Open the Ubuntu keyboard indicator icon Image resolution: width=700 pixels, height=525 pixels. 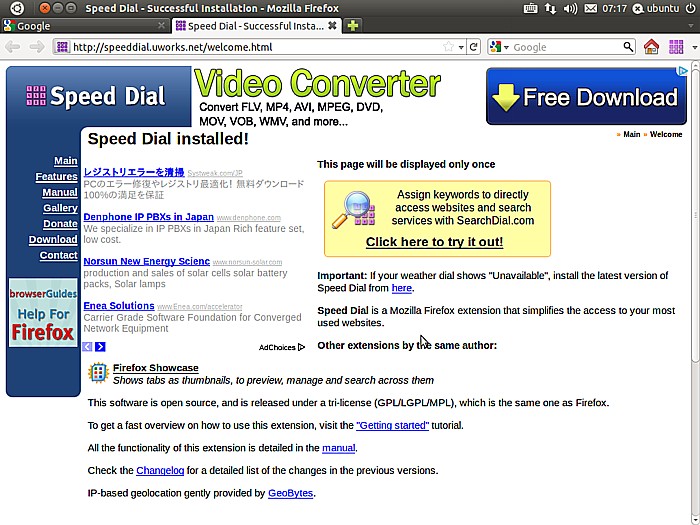coord(530,8)
